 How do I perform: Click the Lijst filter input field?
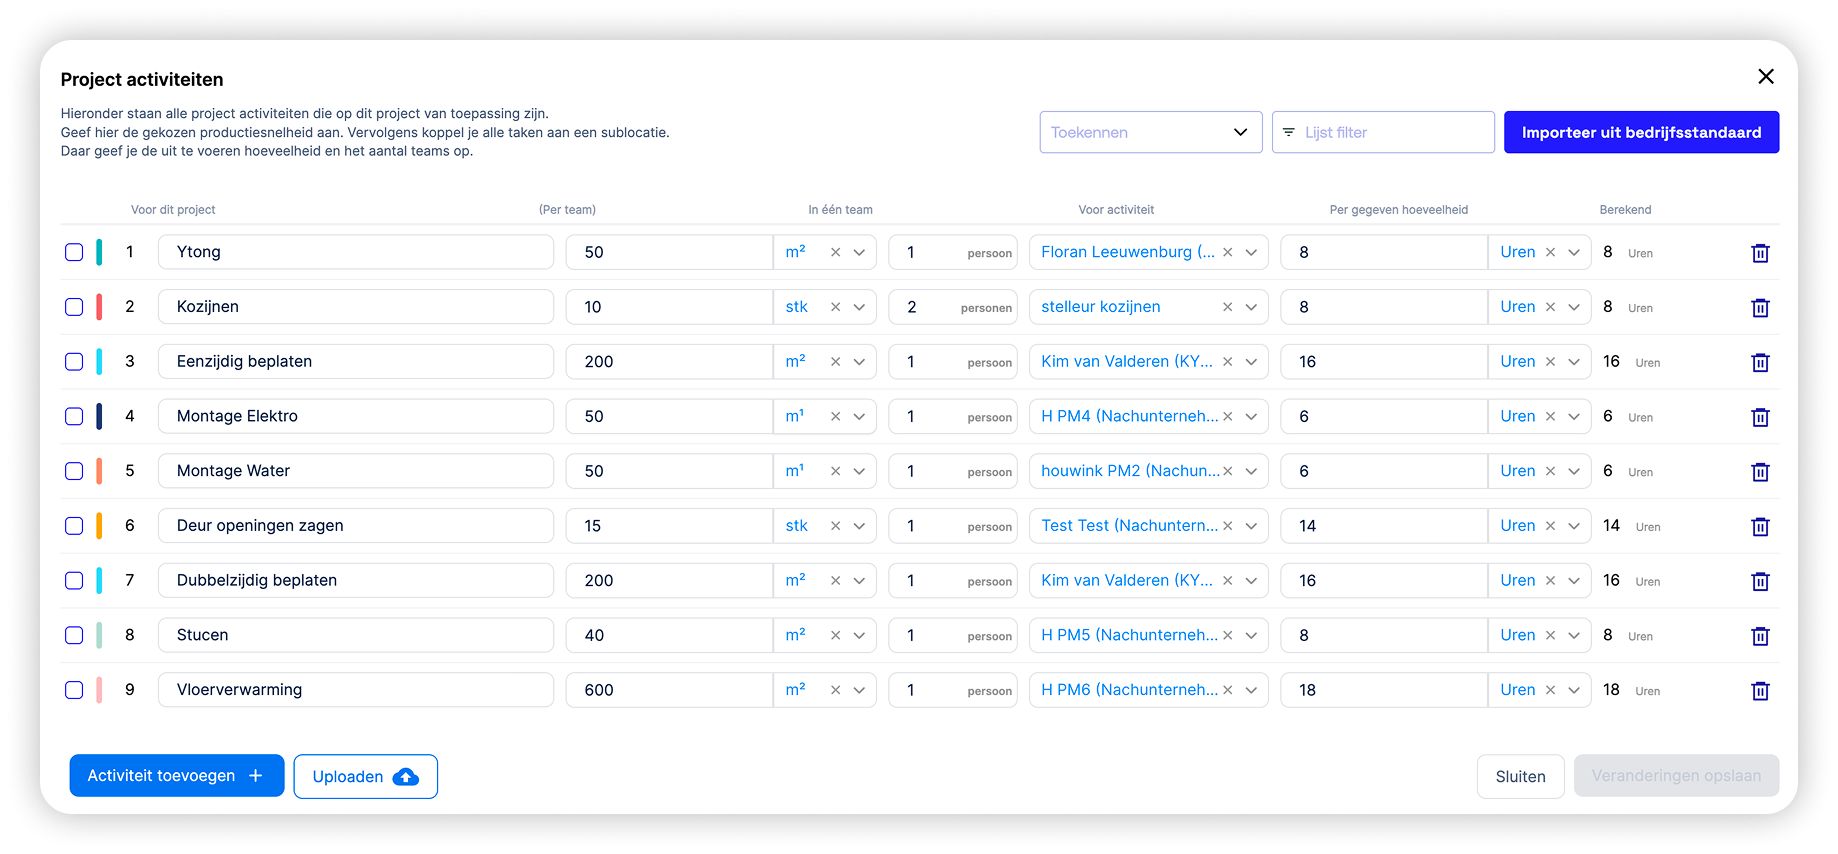(x=1390, y=132)
